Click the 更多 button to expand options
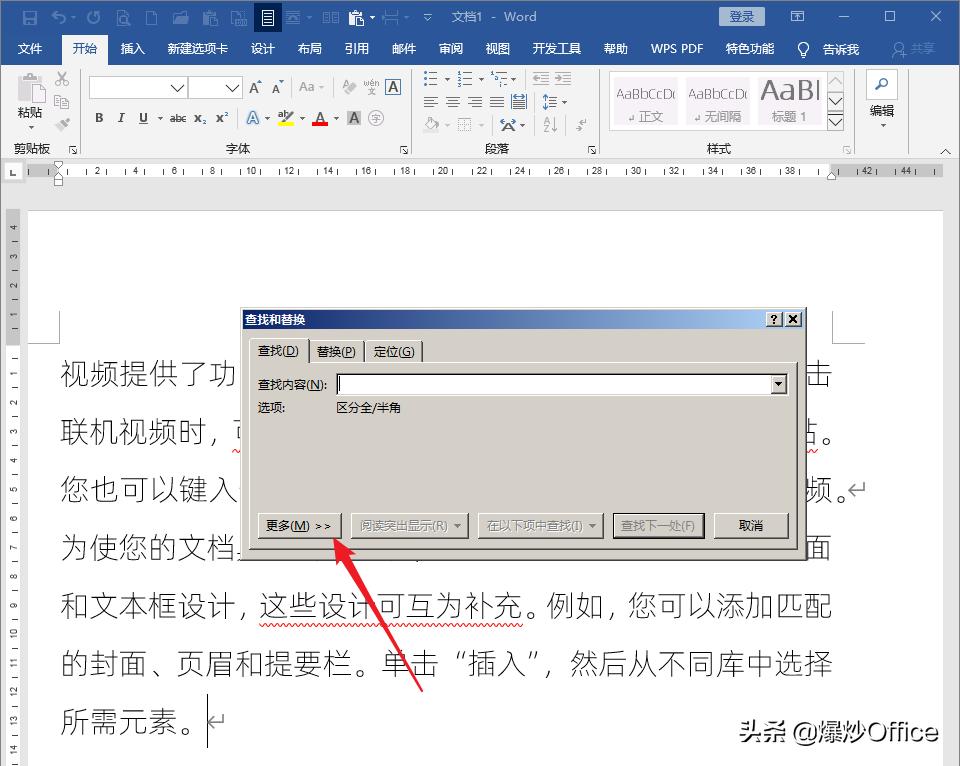The height and width of the screenshot is (766, 960). click(x=298, y=525)
